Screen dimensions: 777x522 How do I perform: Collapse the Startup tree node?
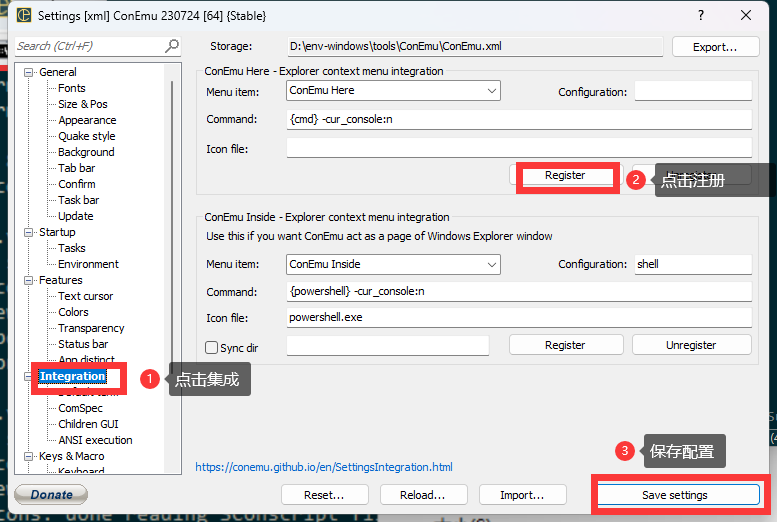pyautogui.click(x=29, y=232)
